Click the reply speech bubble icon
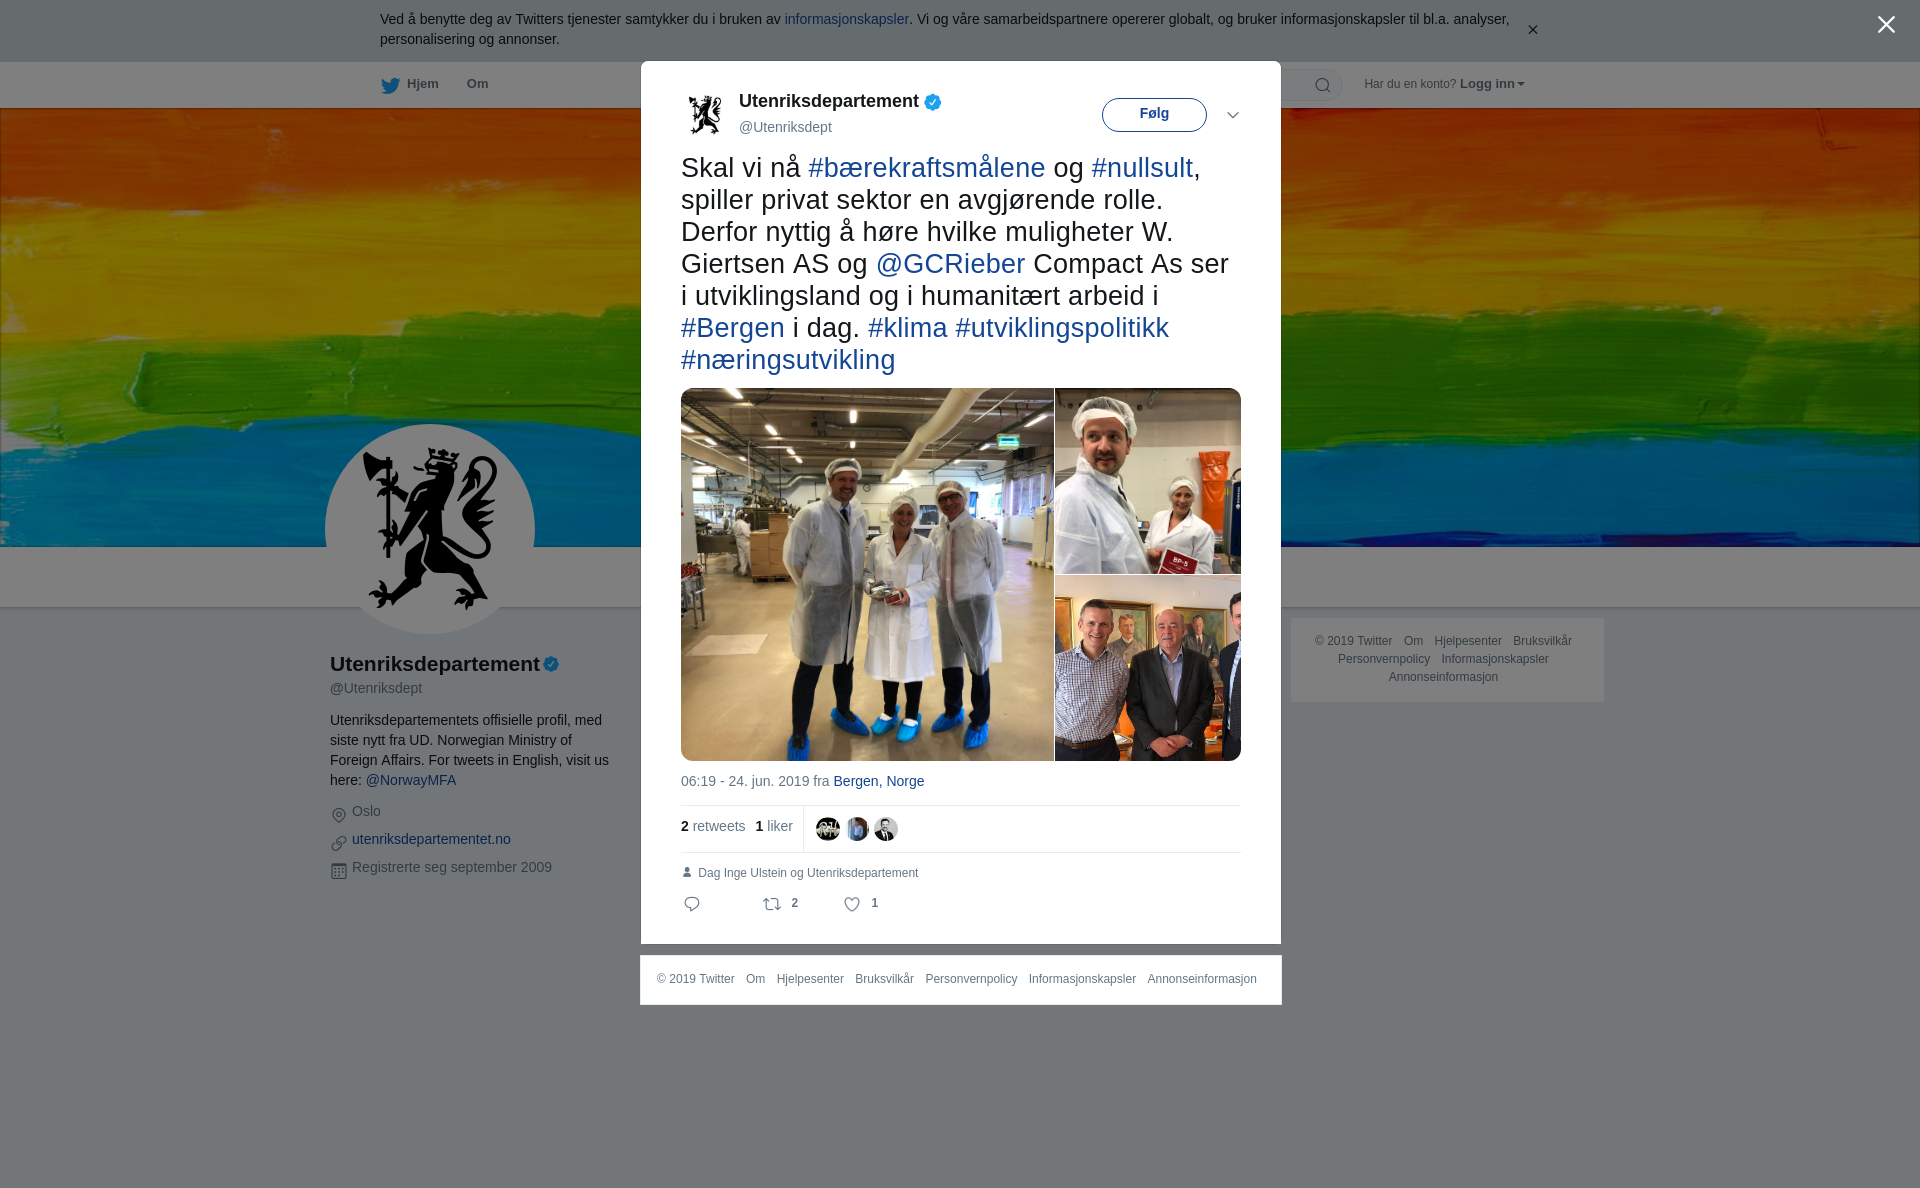Viewport: 1920px width, 1188px height. tap(692, 904)
